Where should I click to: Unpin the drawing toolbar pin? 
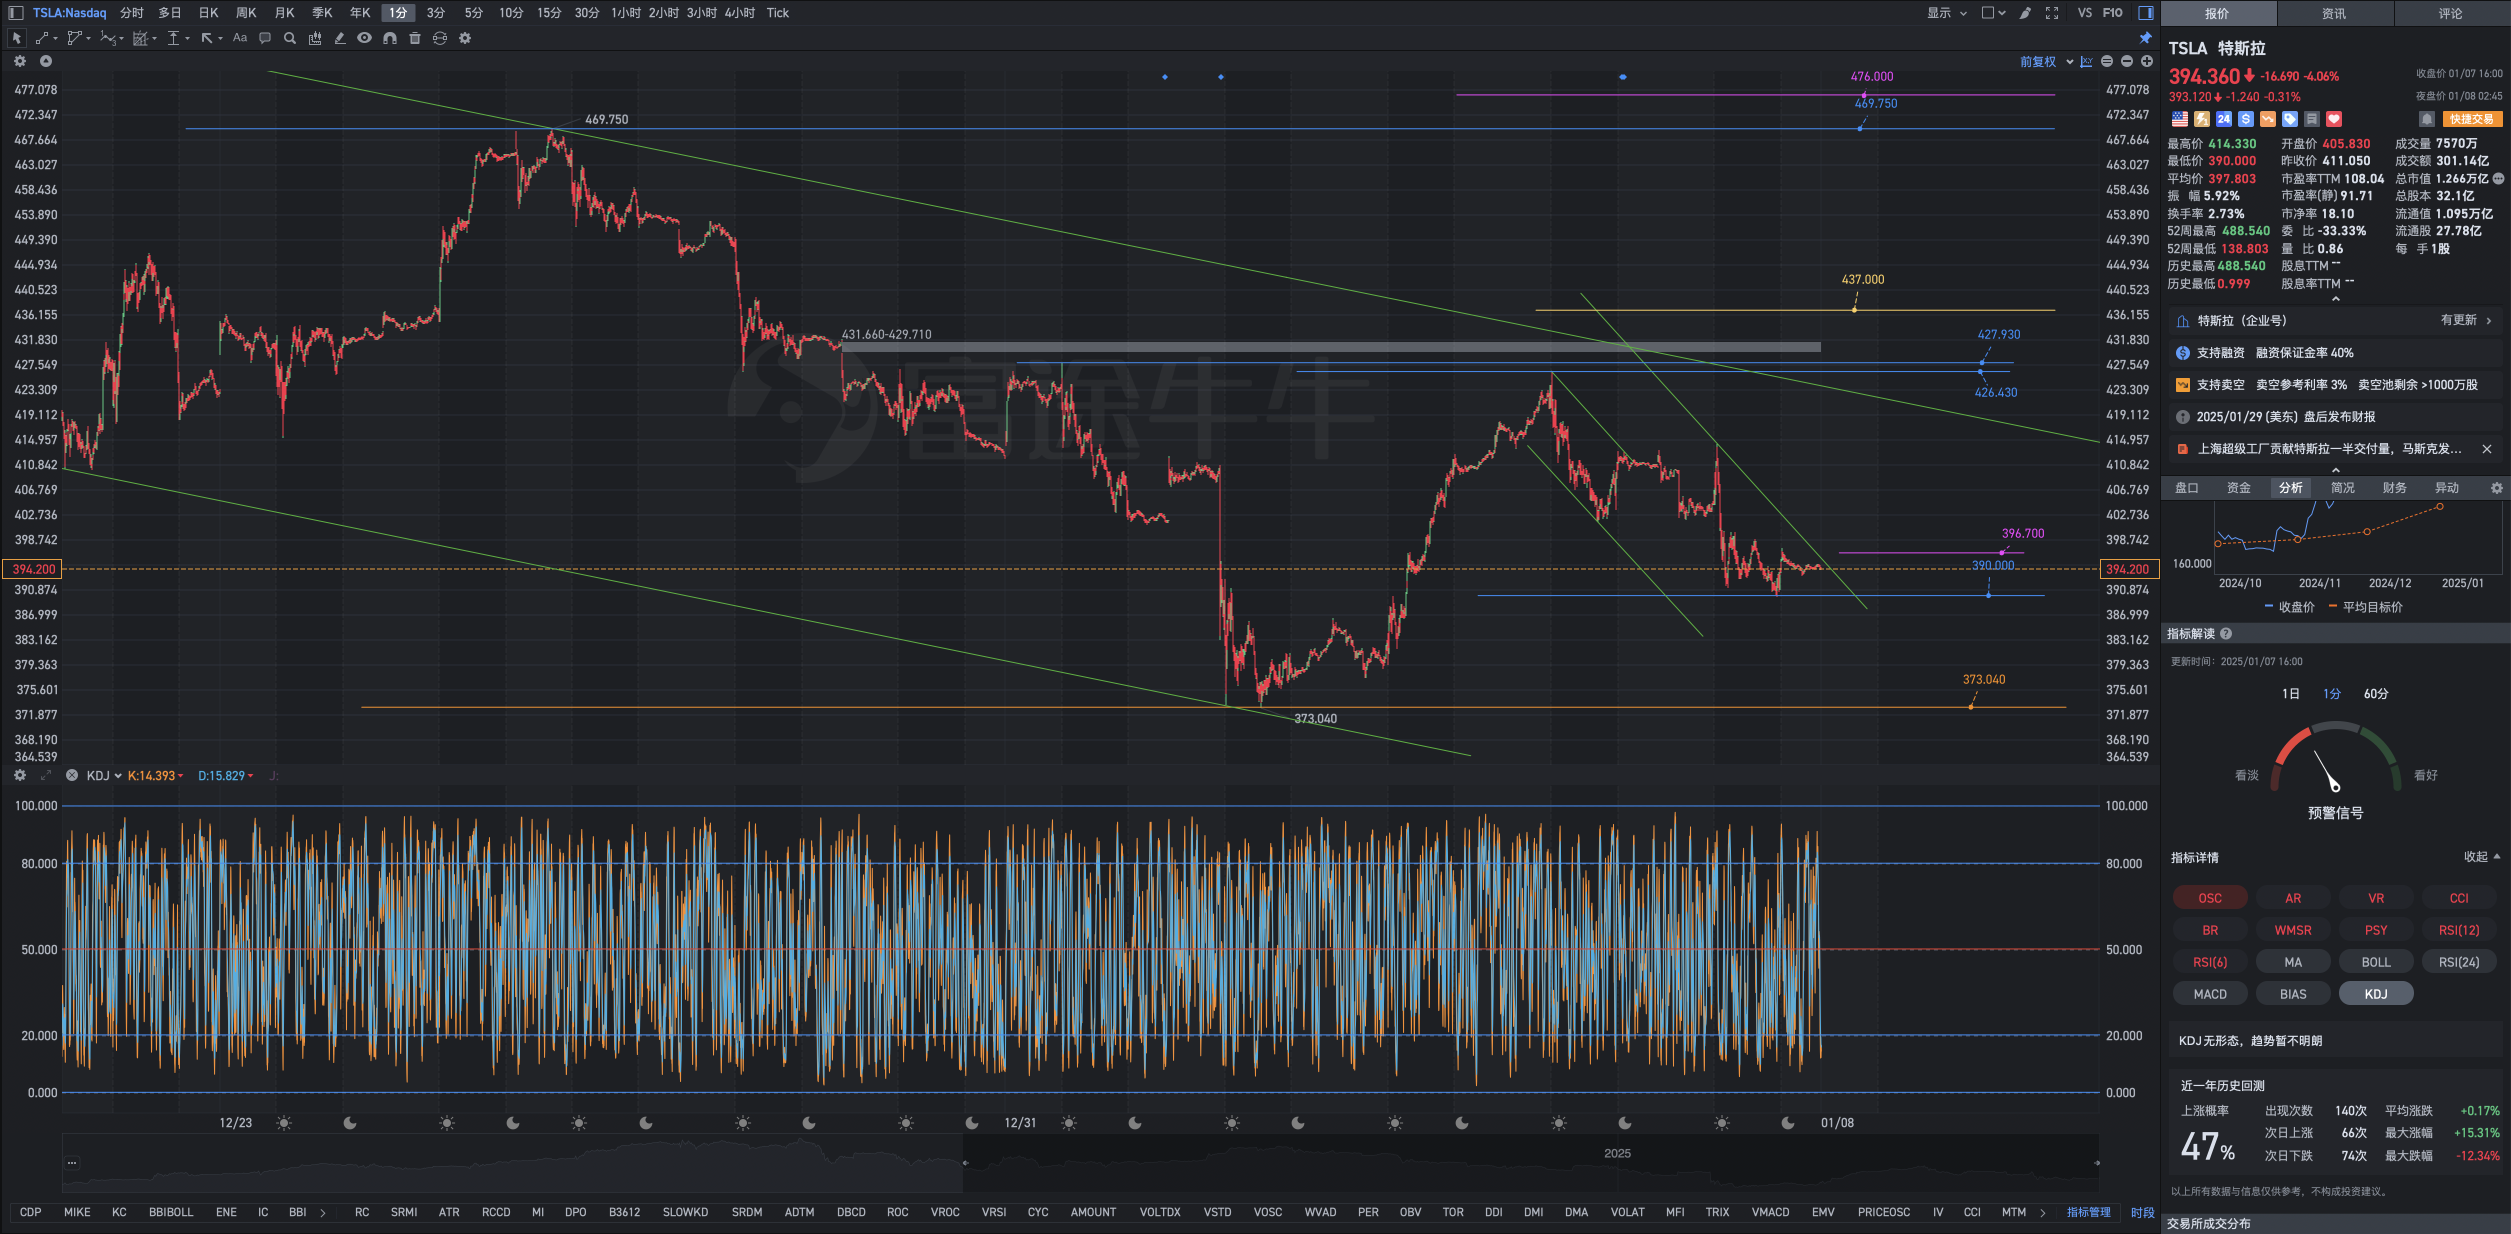point(2145,38)
